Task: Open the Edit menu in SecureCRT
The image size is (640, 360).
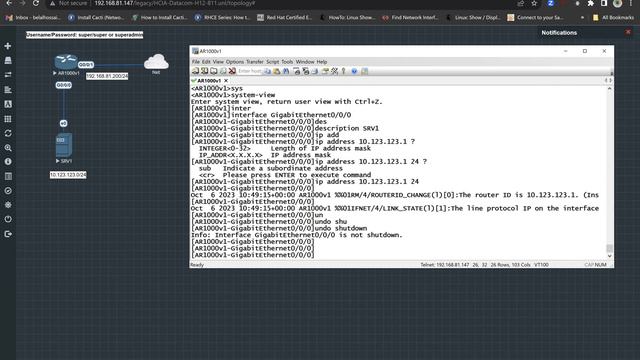Action: tap(206, 62)
